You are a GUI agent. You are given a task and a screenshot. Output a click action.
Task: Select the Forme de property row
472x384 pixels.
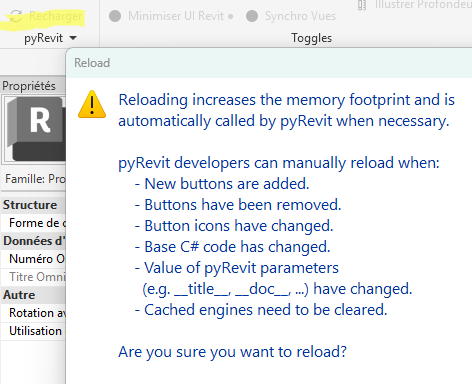tap(33, 223)
